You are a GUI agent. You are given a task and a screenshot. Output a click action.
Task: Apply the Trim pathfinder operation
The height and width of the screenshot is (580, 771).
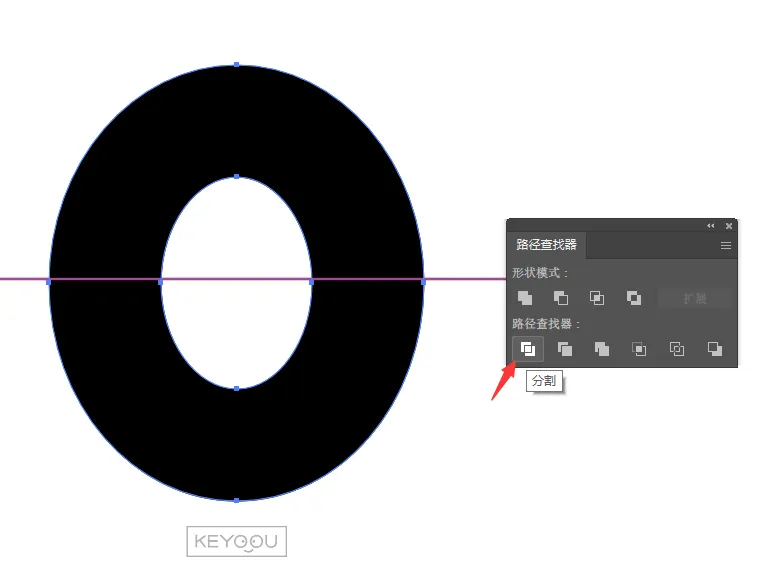[x=565, y=349]
